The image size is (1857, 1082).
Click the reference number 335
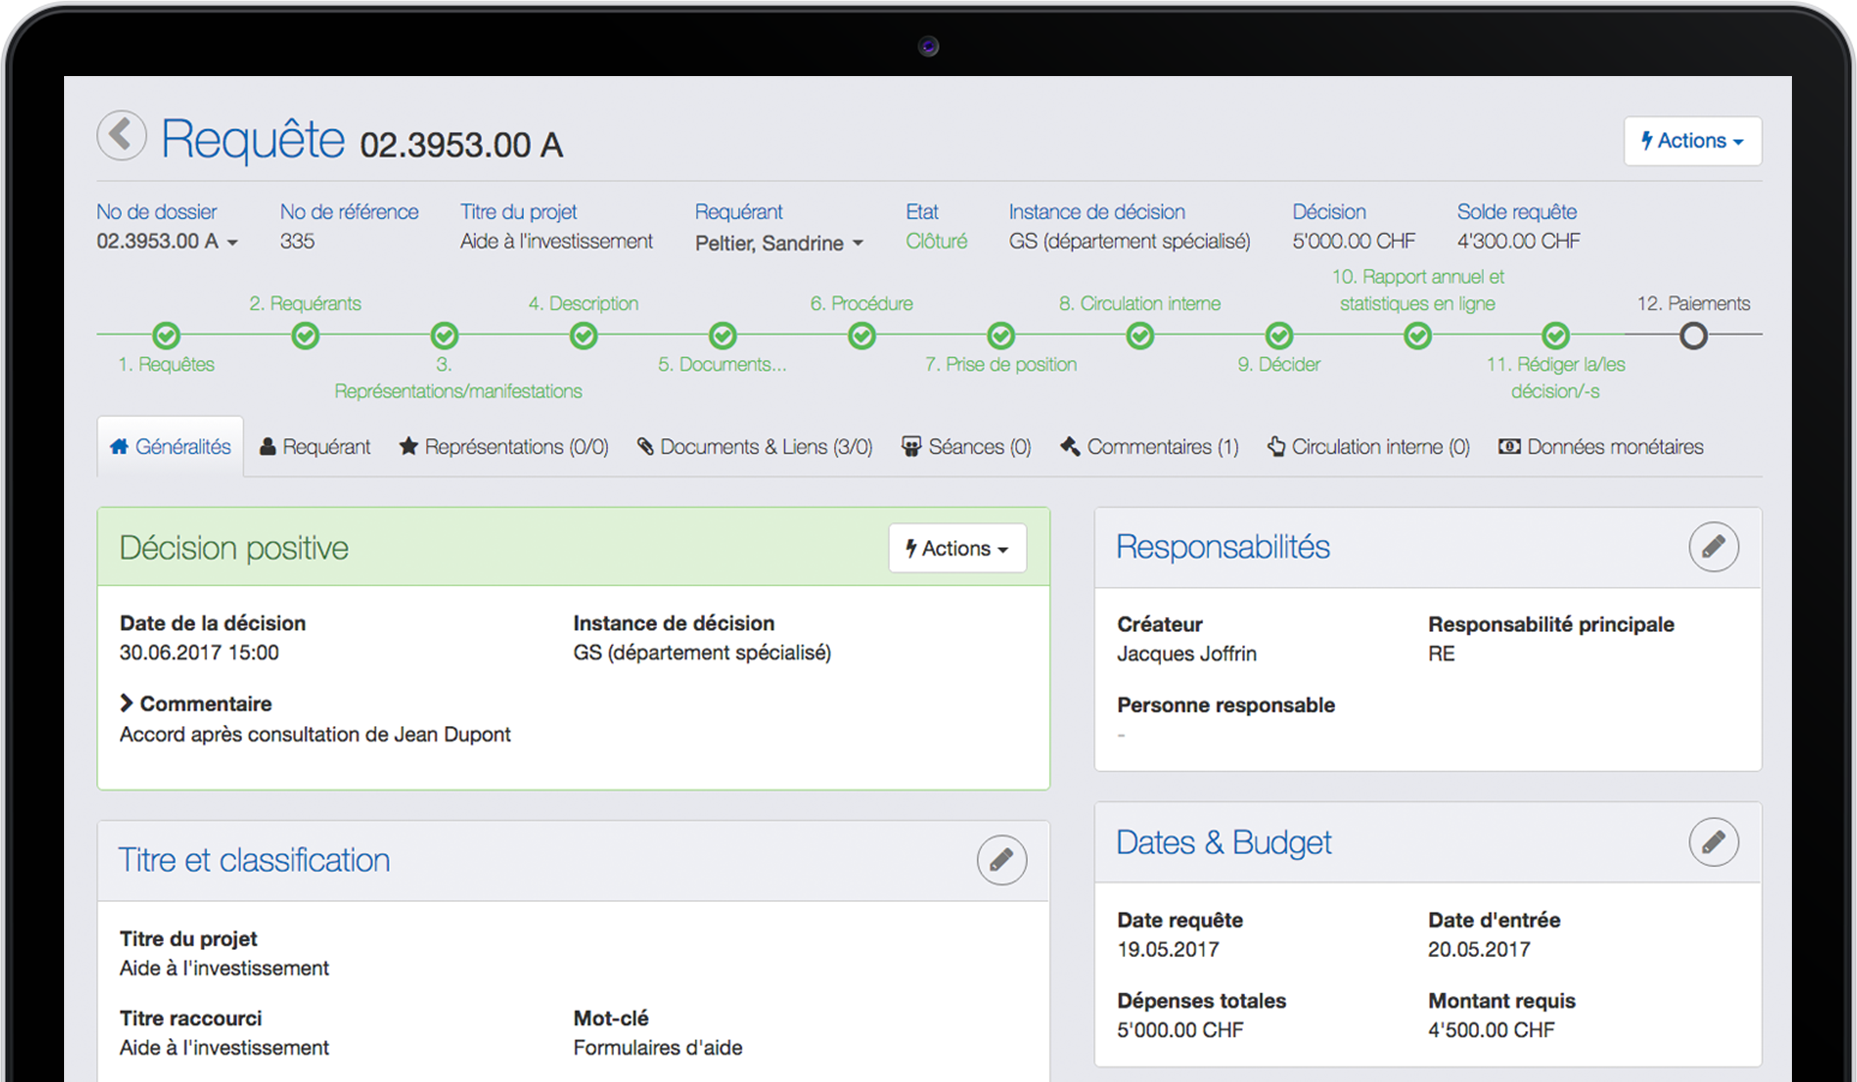297,241
